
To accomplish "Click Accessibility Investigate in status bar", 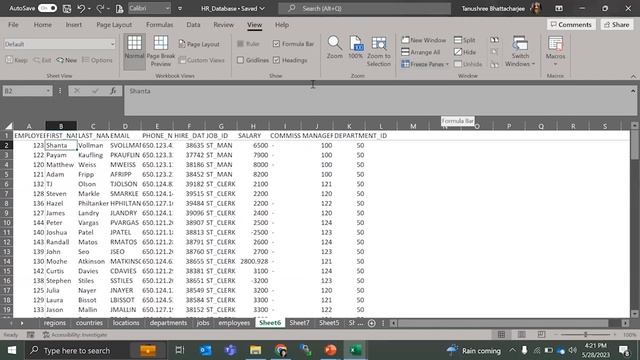I will [x=75, y=335].
